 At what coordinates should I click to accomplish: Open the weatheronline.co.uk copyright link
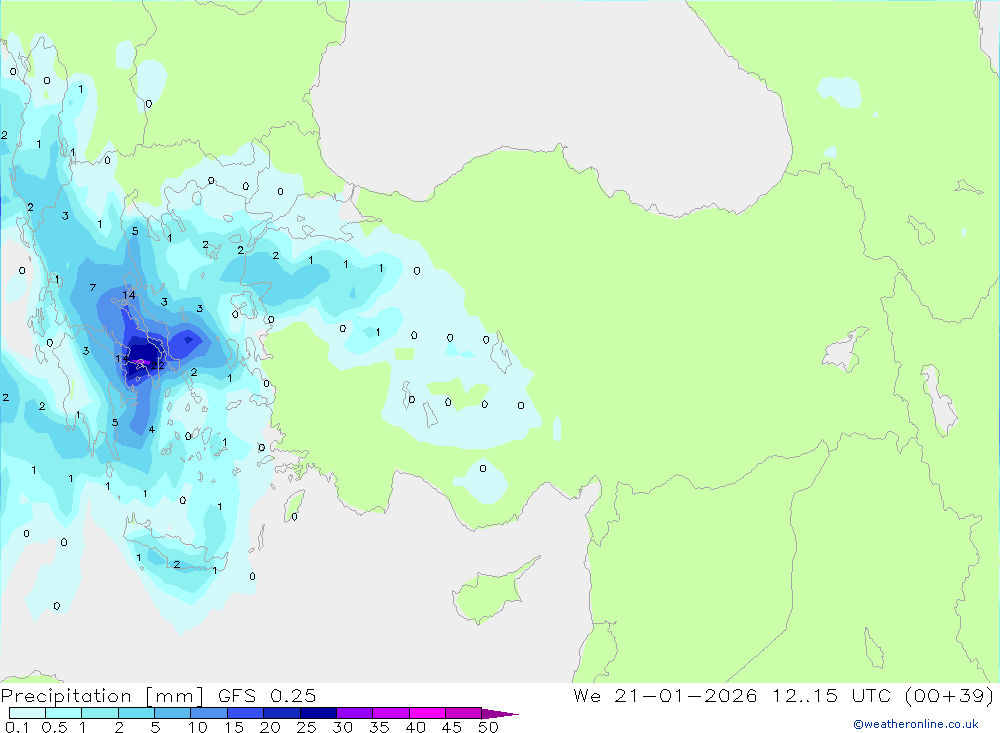pyautogui.click(x=916, y=724)
